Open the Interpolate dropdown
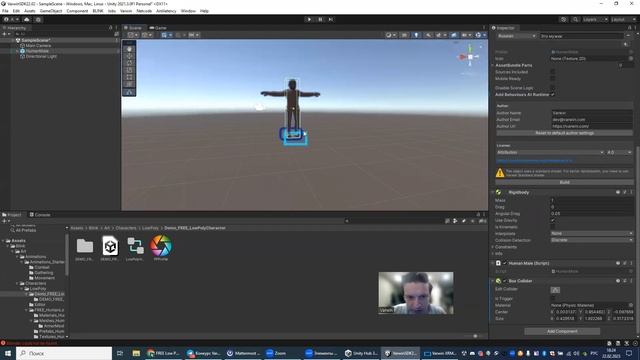Viewport: 640px width, 360px height. click(x=591, y=233)
